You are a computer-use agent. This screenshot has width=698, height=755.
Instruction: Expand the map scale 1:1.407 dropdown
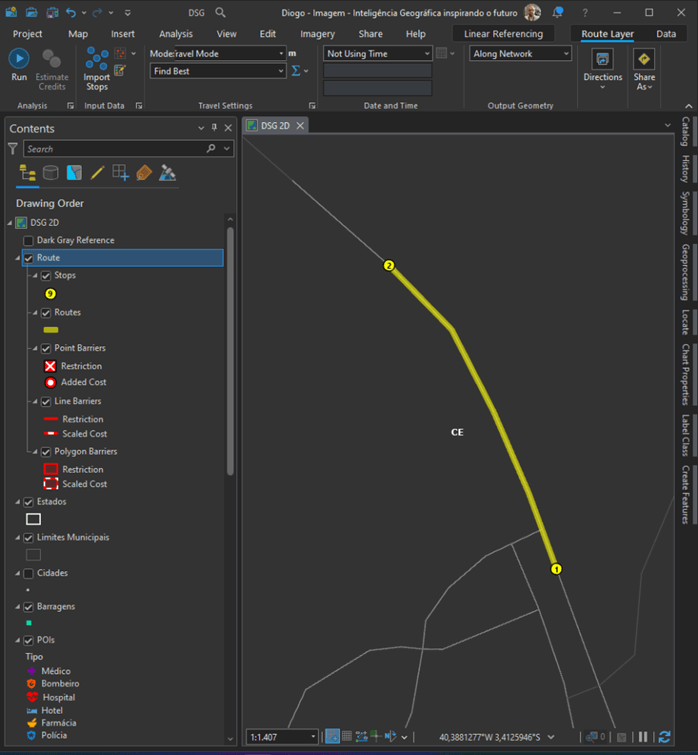click(x=313, y=737)
